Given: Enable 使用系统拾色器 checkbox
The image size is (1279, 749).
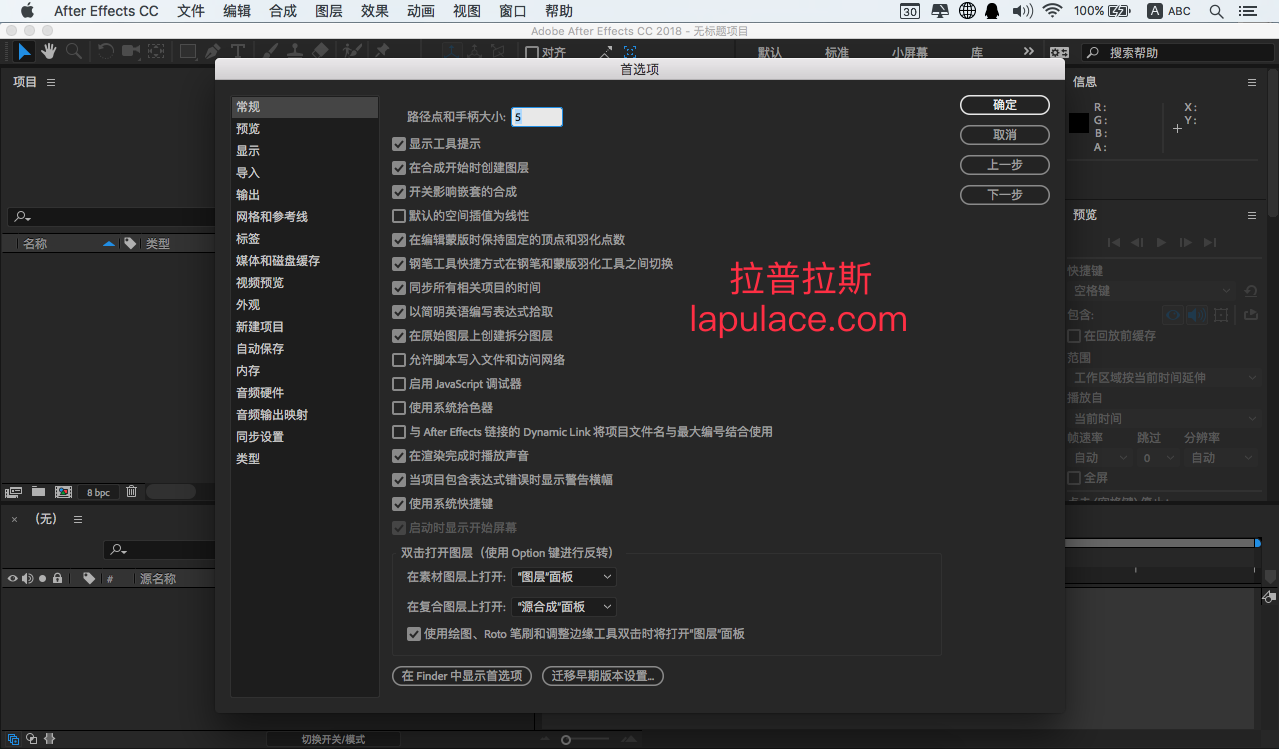Looking at the screenshot, I should (399, 408).
